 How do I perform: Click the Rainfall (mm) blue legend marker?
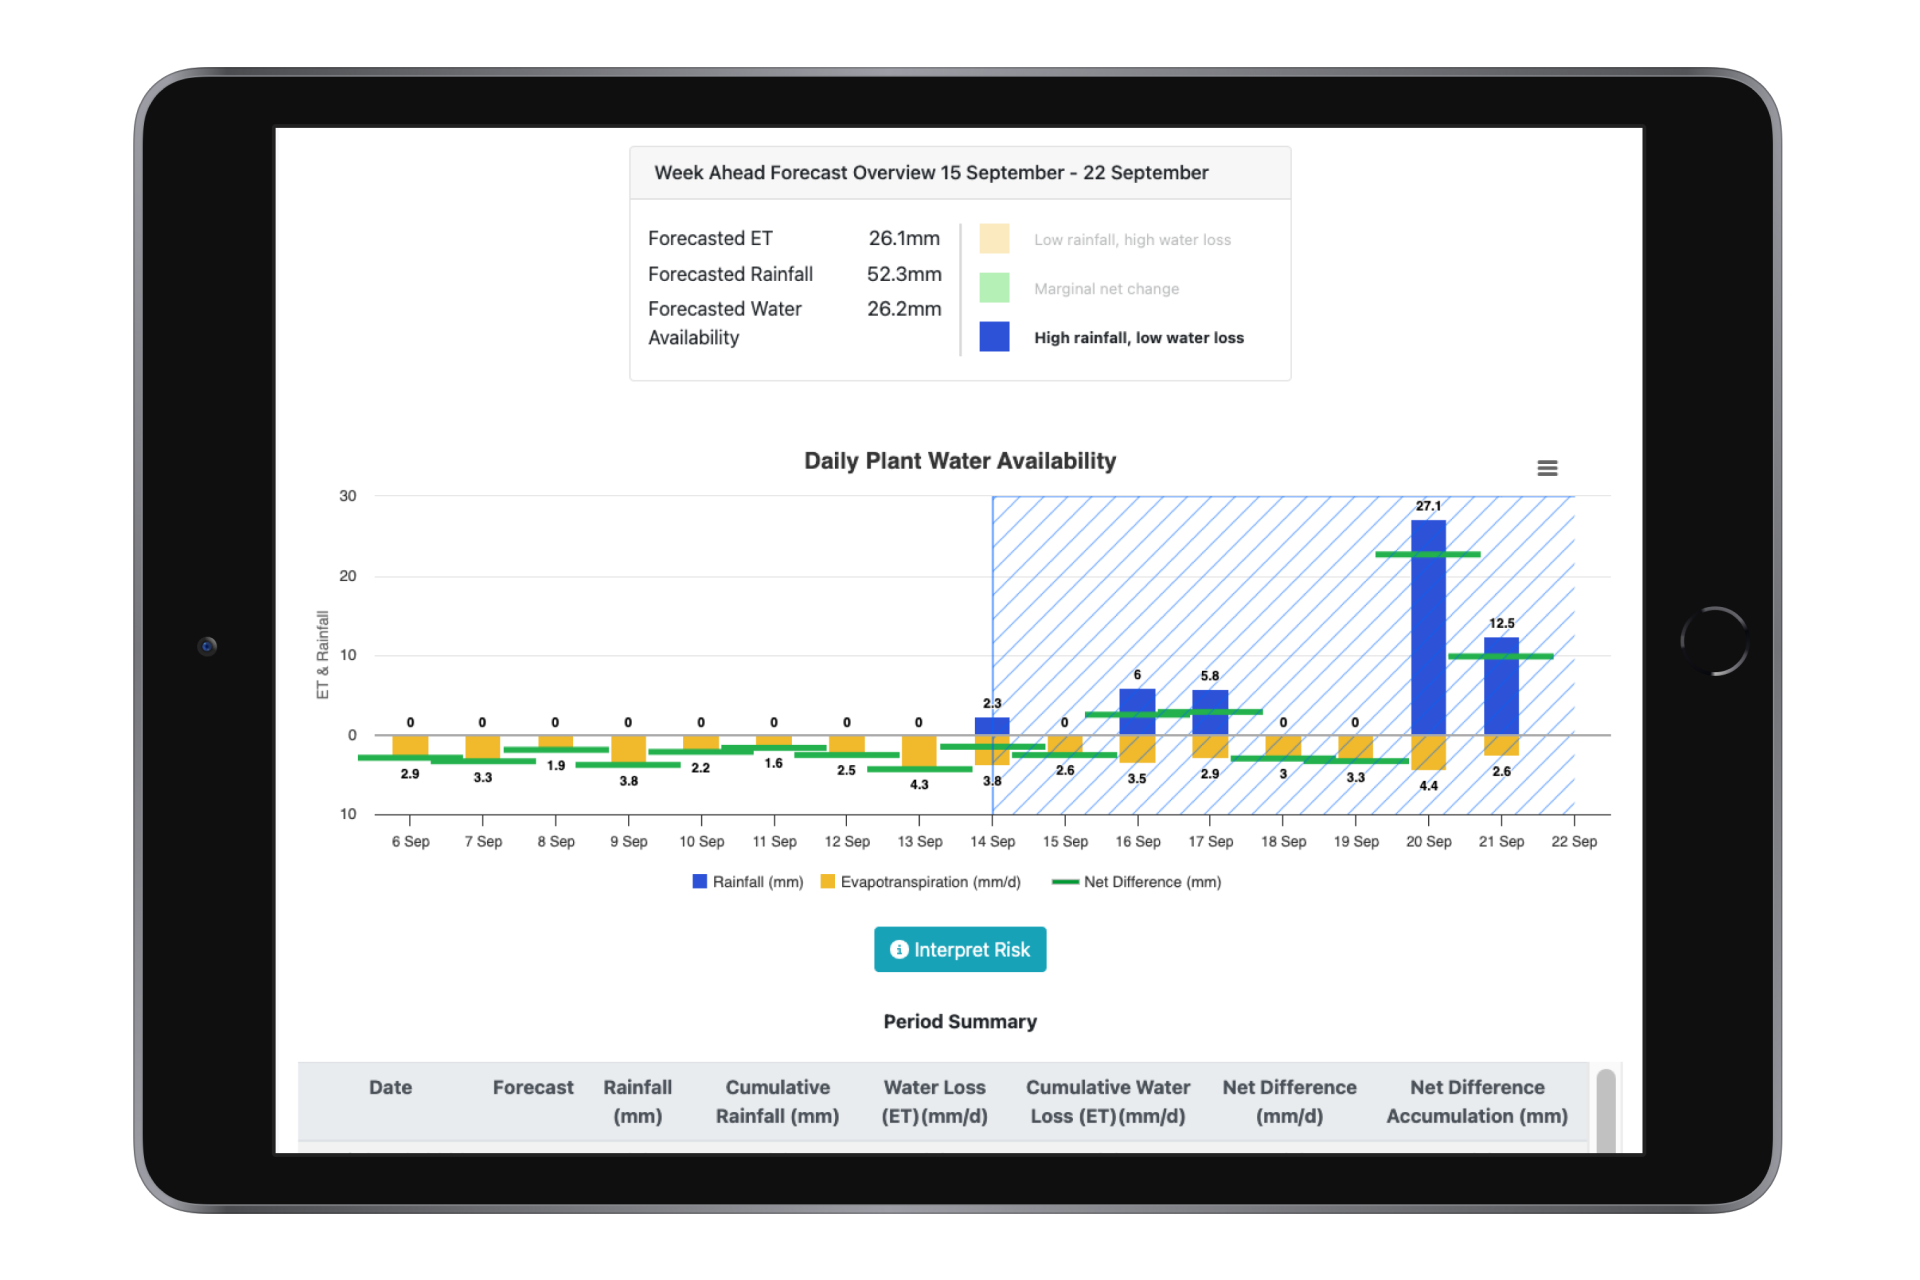pyautogui.click(x=697, y=881)
